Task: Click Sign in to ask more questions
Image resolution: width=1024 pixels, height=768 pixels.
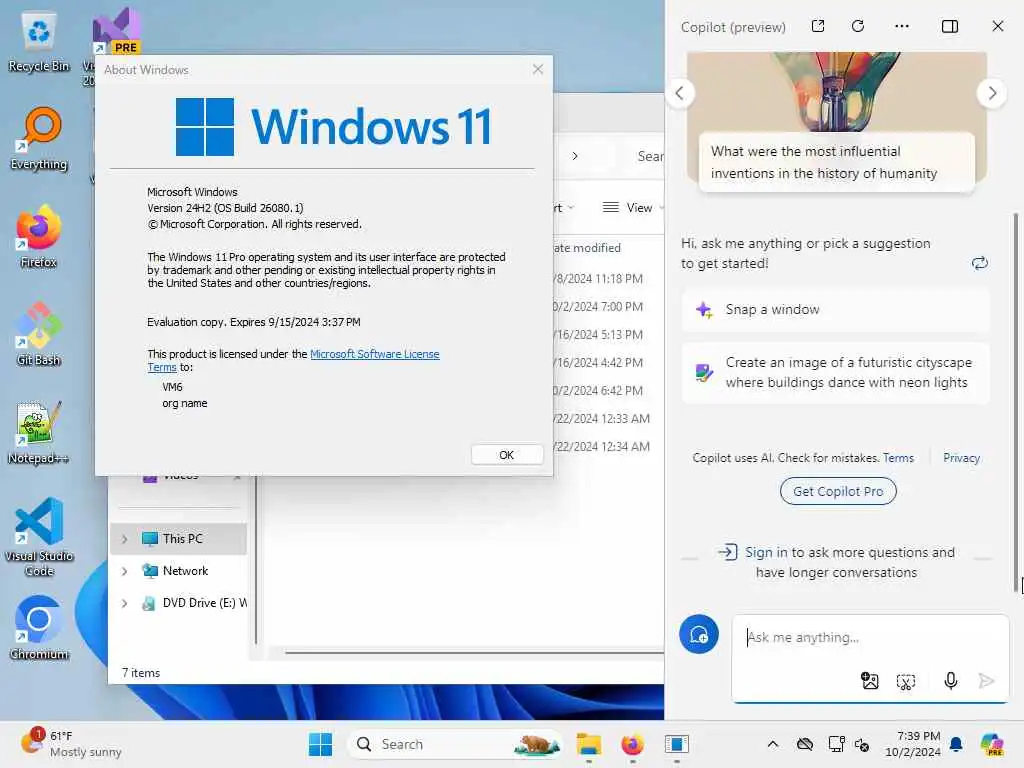Action: tap(836, 562)
